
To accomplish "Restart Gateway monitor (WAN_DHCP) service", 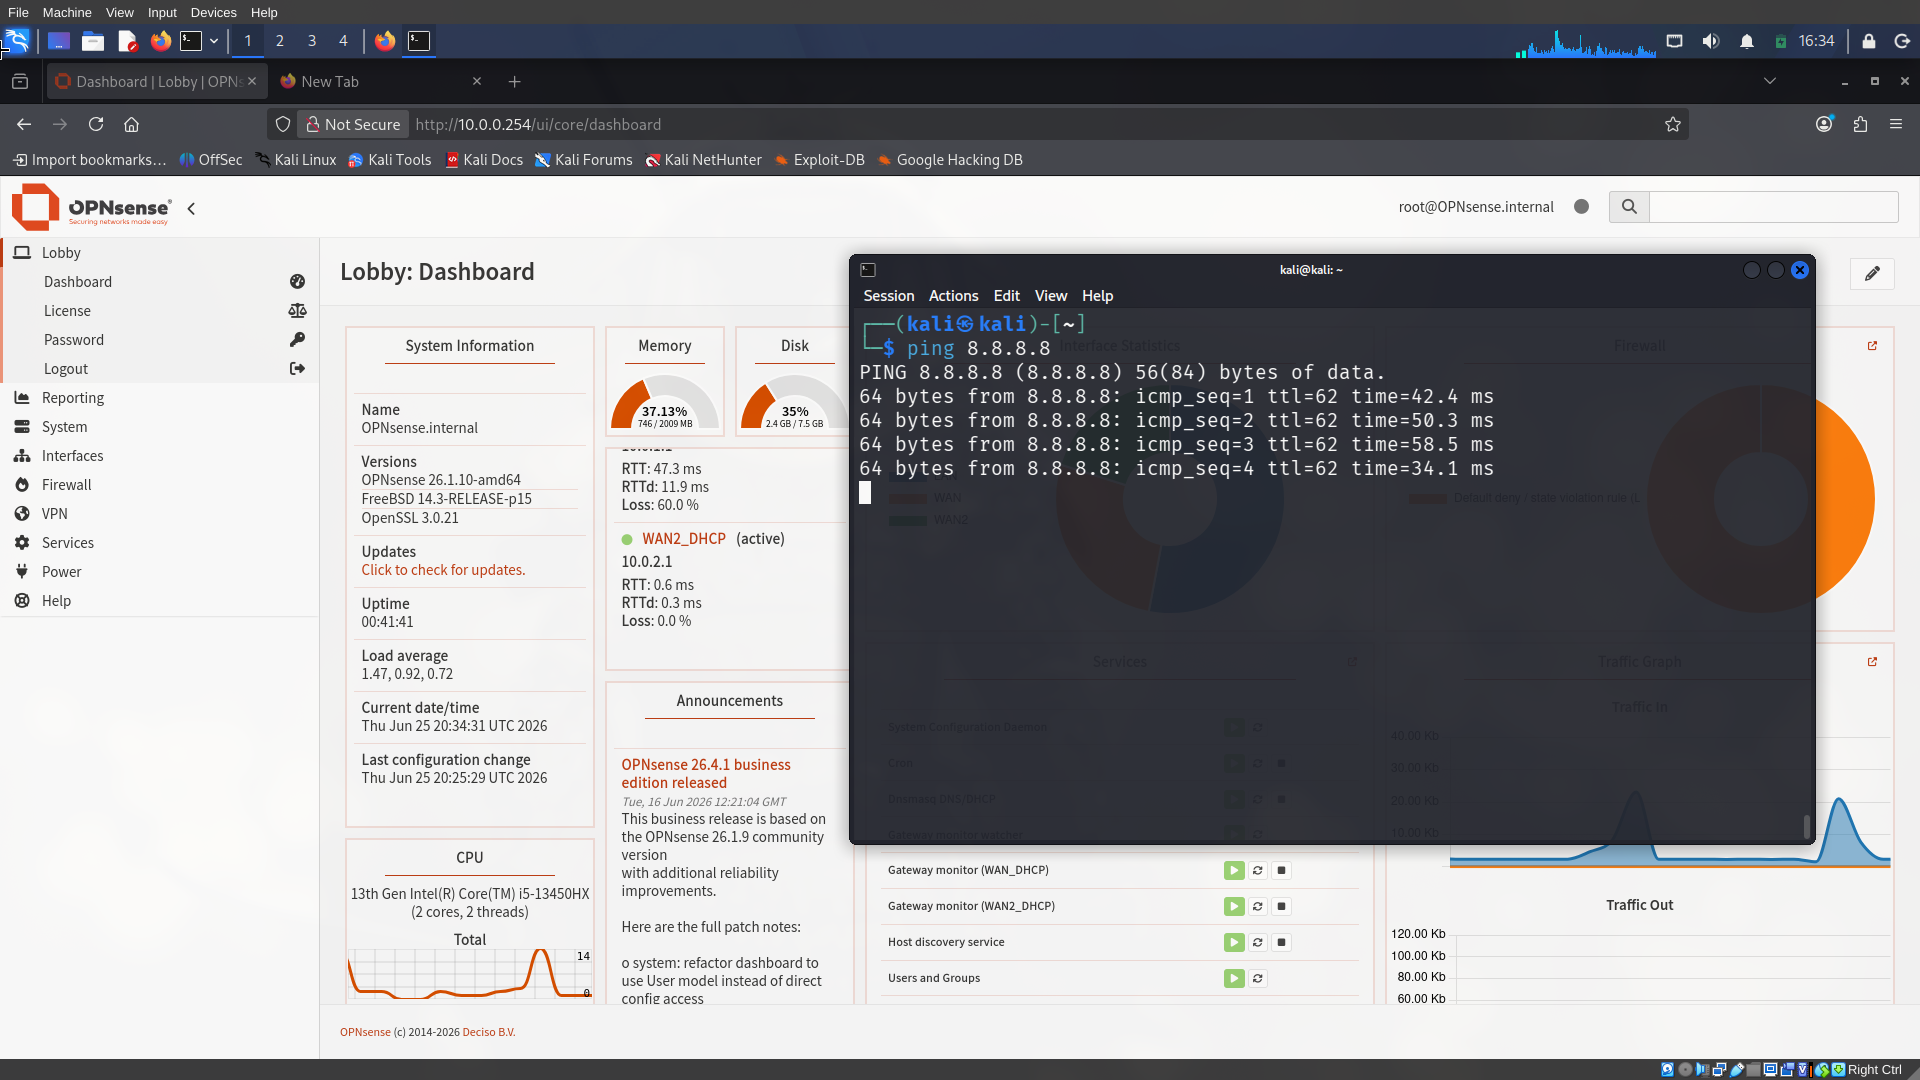I will tap(1258, 871).
